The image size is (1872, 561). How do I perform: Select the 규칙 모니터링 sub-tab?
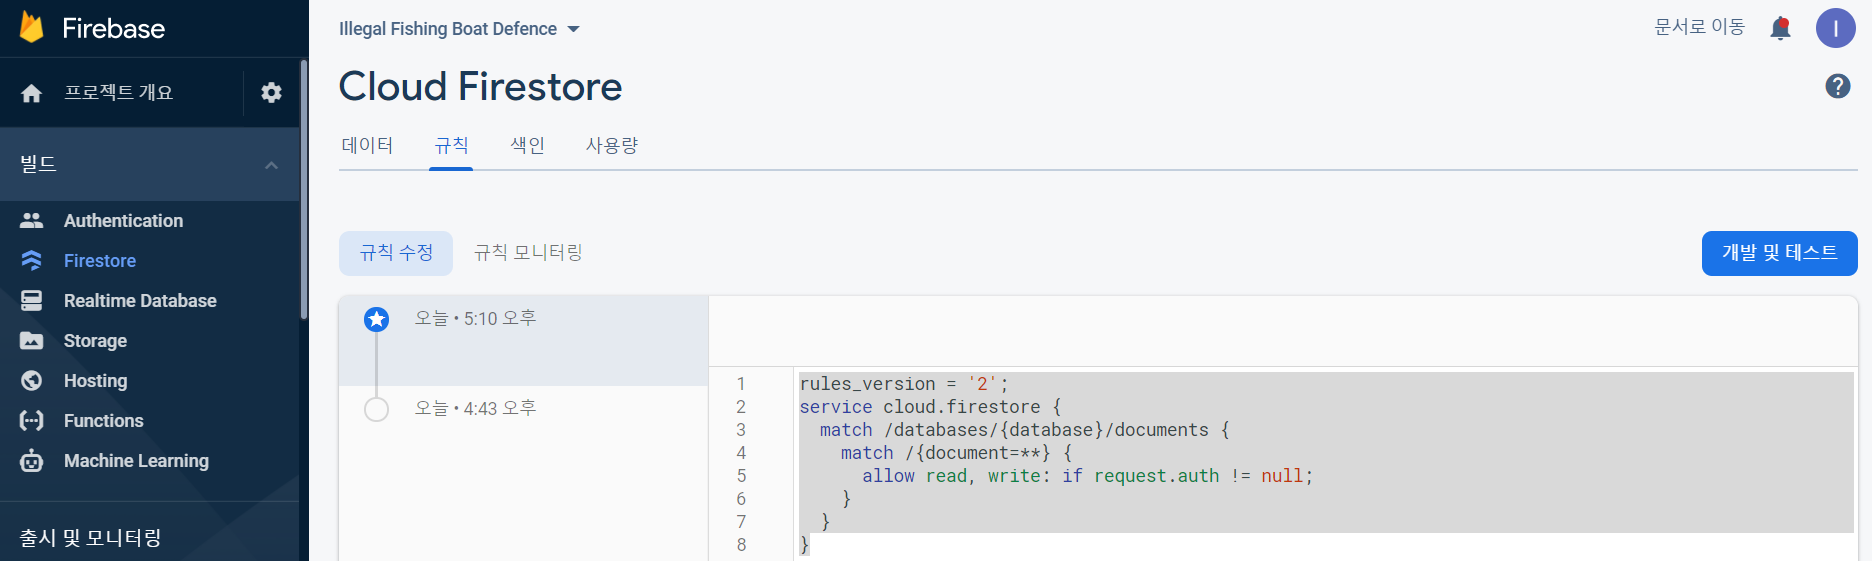tap(528, 253)
